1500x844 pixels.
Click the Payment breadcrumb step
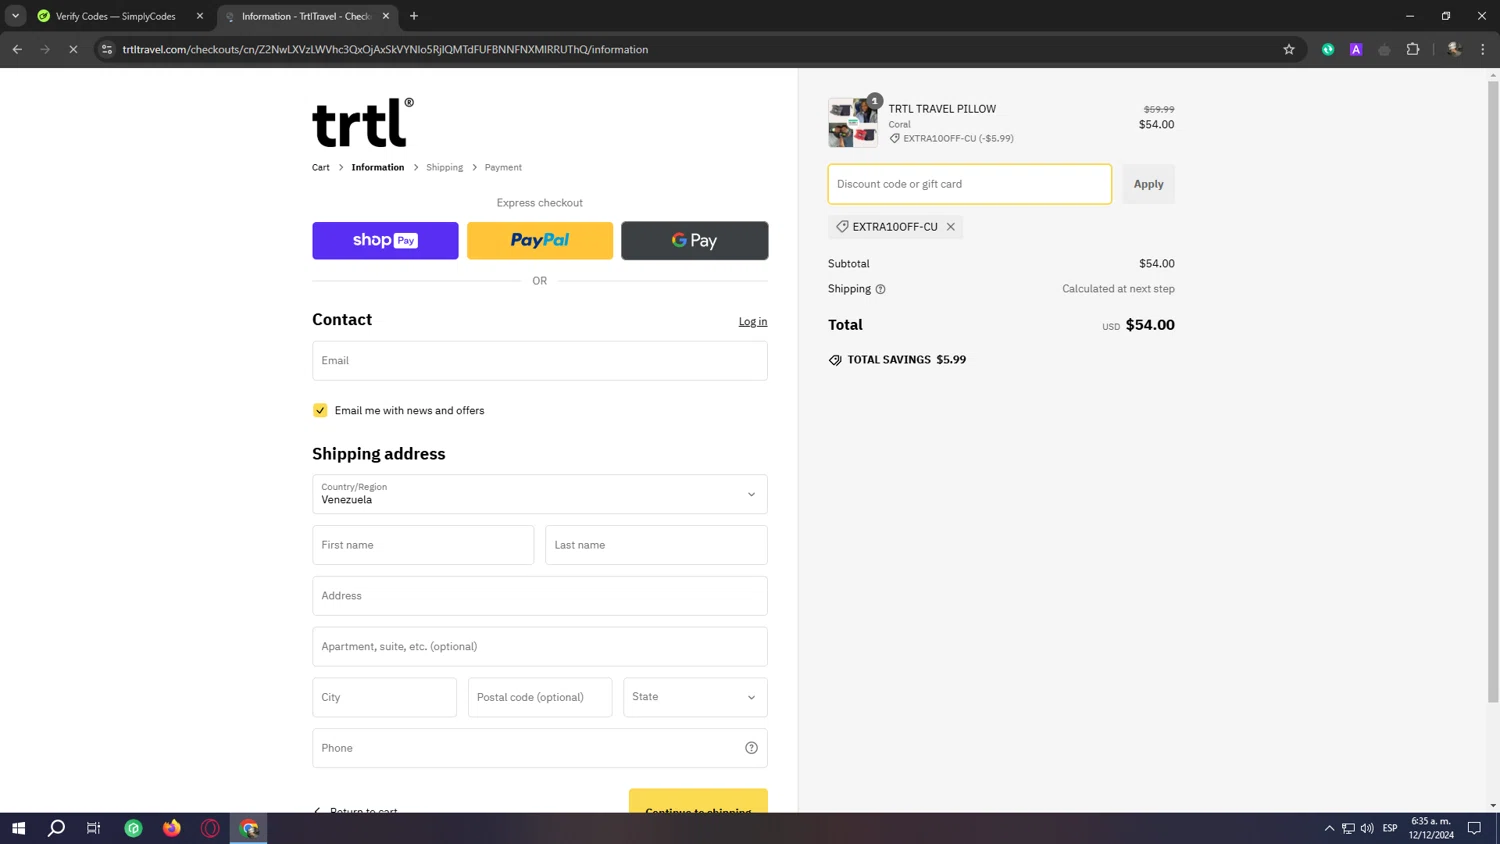(x=503, y=167)
